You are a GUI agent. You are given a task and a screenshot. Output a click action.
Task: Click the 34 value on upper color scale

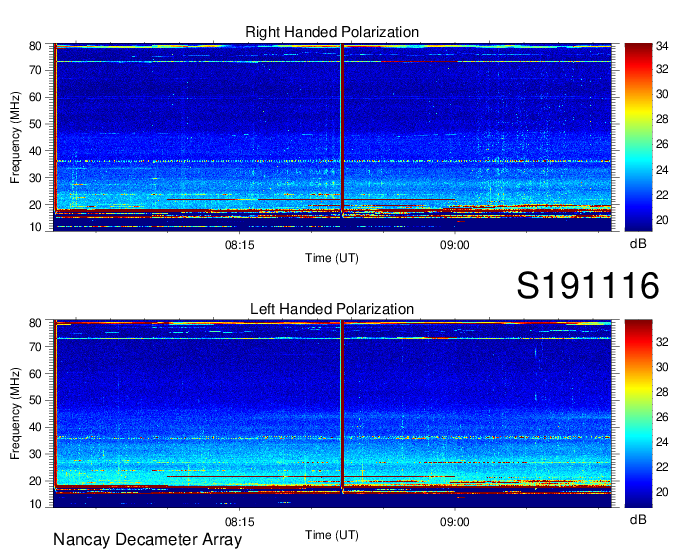(x=662, y=46)
